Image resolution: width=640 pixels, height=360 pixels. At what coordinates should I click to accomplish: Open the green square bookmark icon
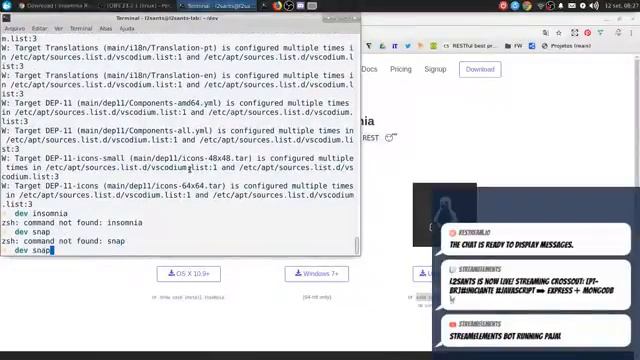[433, 46]
